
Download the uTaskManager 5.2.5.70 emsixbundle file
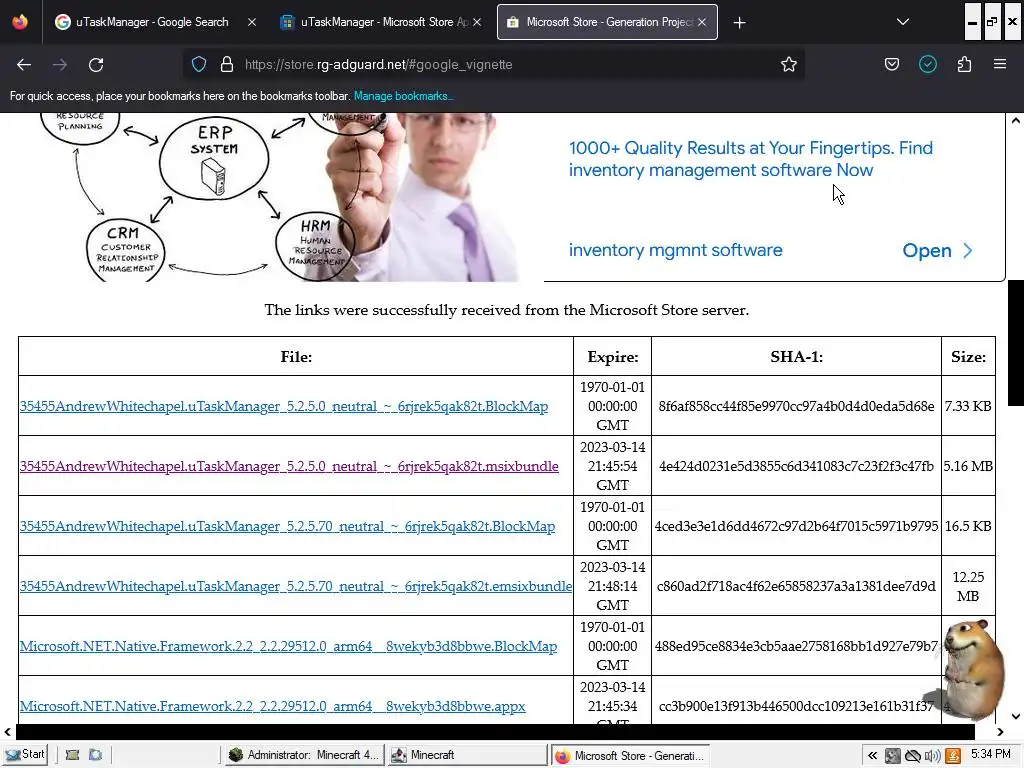click(296, 586)
